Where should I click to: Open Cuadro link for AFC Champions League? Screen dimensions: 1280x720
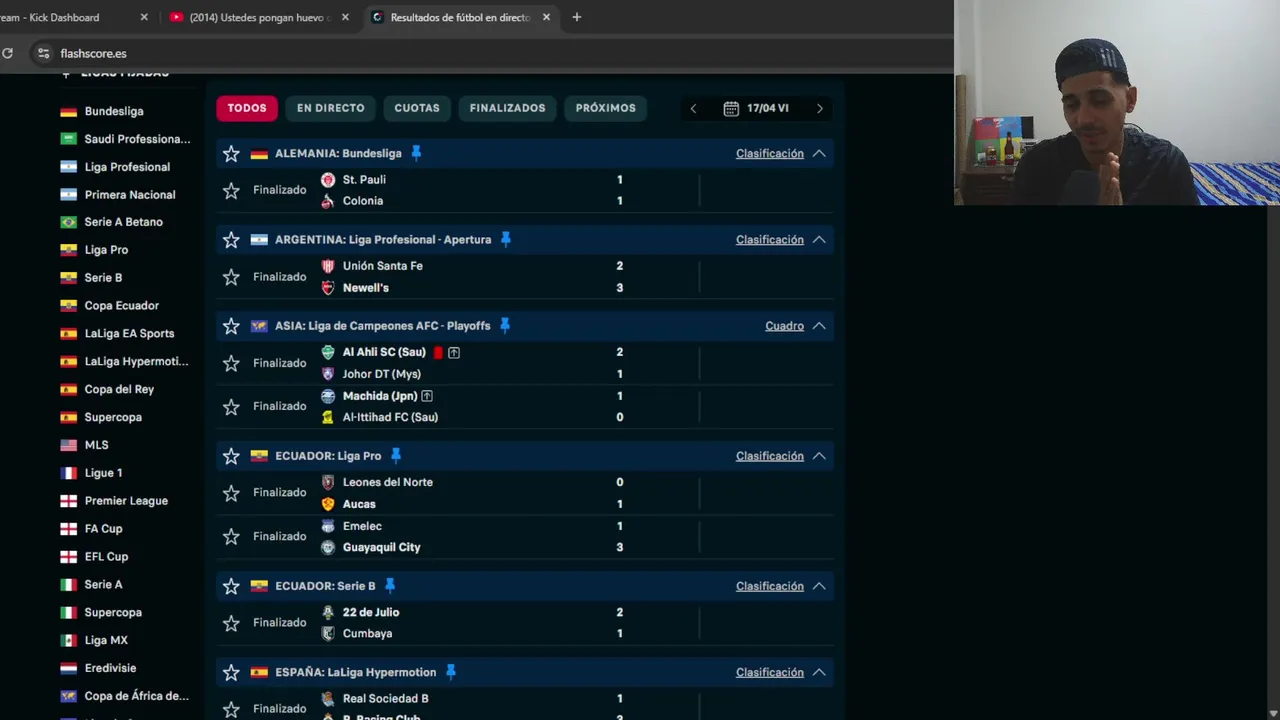[x=785, y=326]
